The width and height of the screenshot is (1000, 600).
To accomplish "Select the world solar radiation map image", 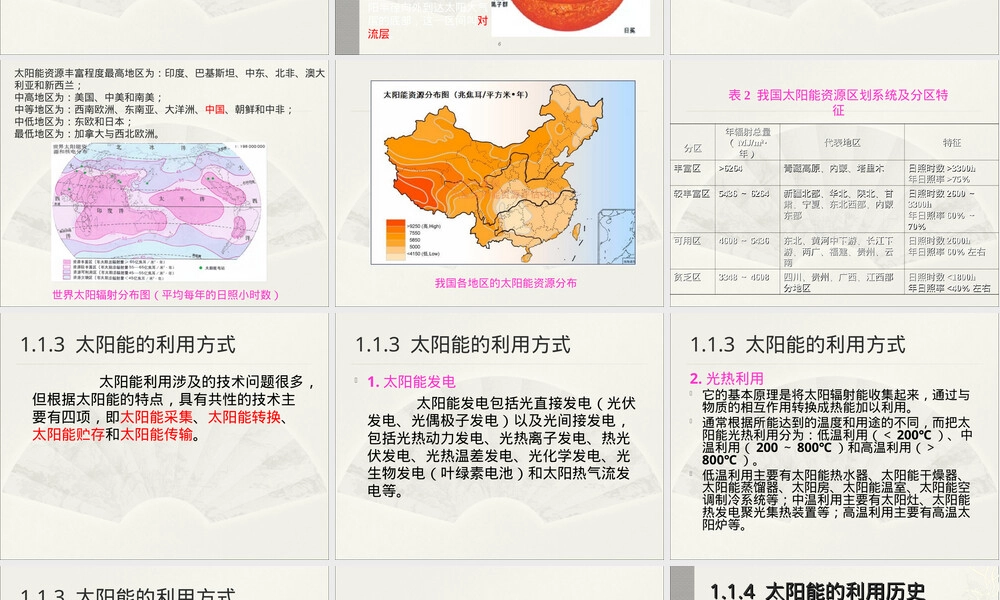I will pos(159,212).
